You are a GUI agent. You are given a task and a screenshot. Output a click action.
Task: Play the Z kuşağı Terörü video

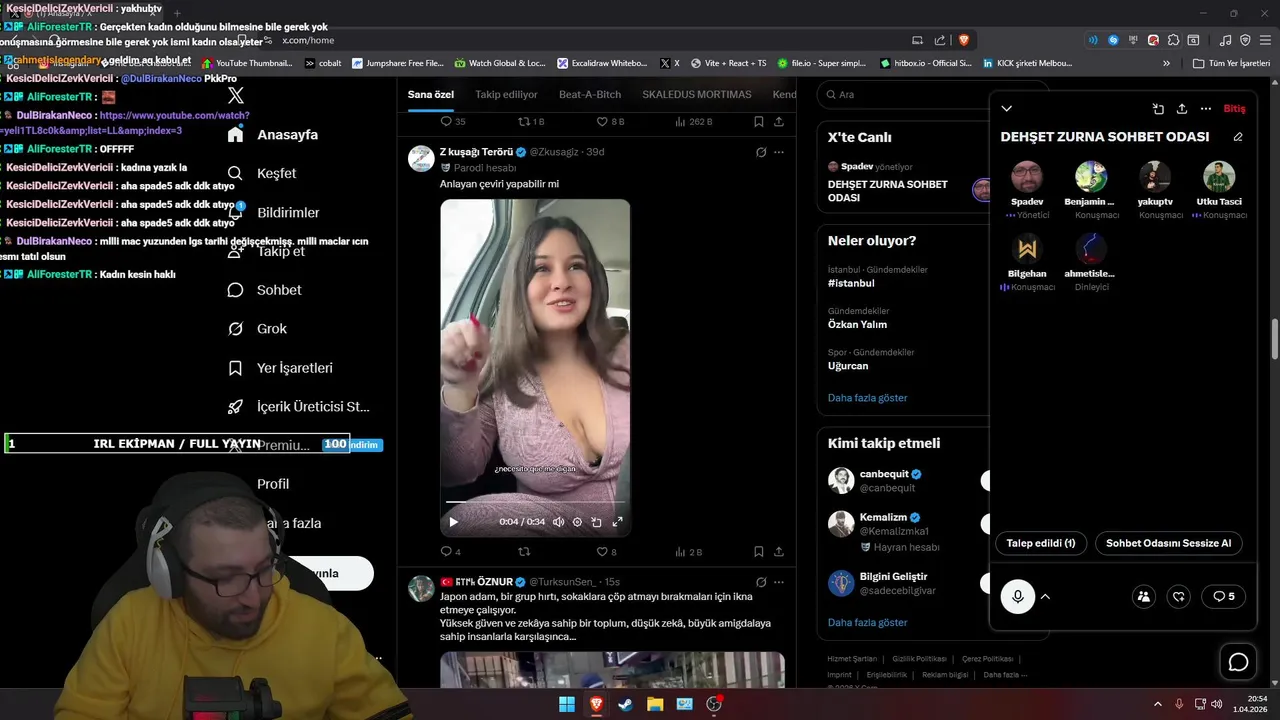(453, 522)
